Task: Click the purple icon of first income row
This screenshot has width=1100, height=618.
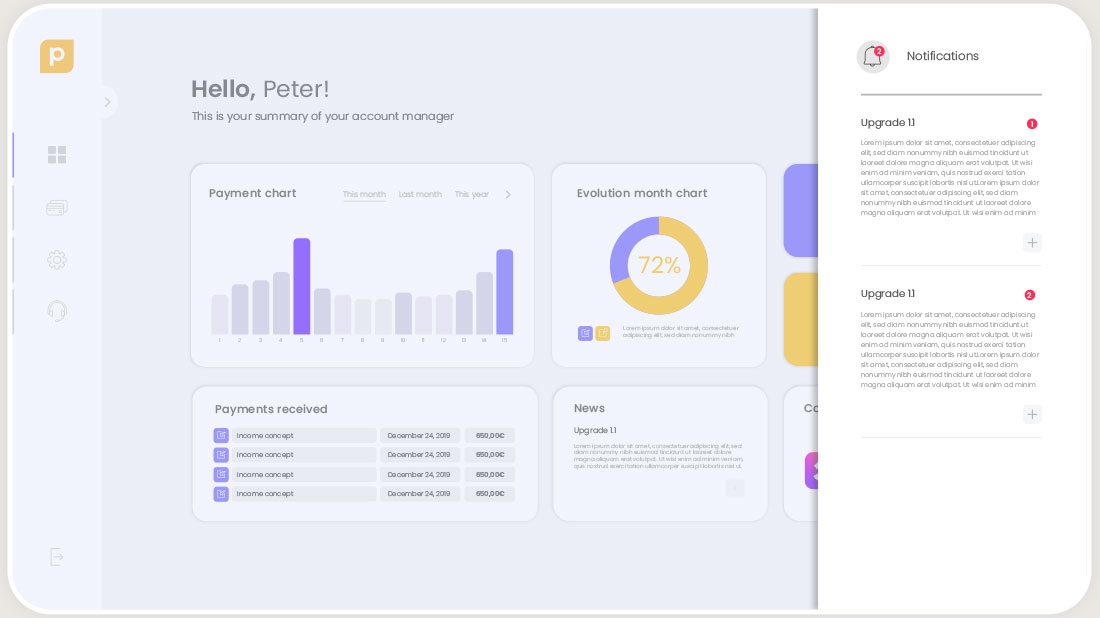Action: (221, 435)
